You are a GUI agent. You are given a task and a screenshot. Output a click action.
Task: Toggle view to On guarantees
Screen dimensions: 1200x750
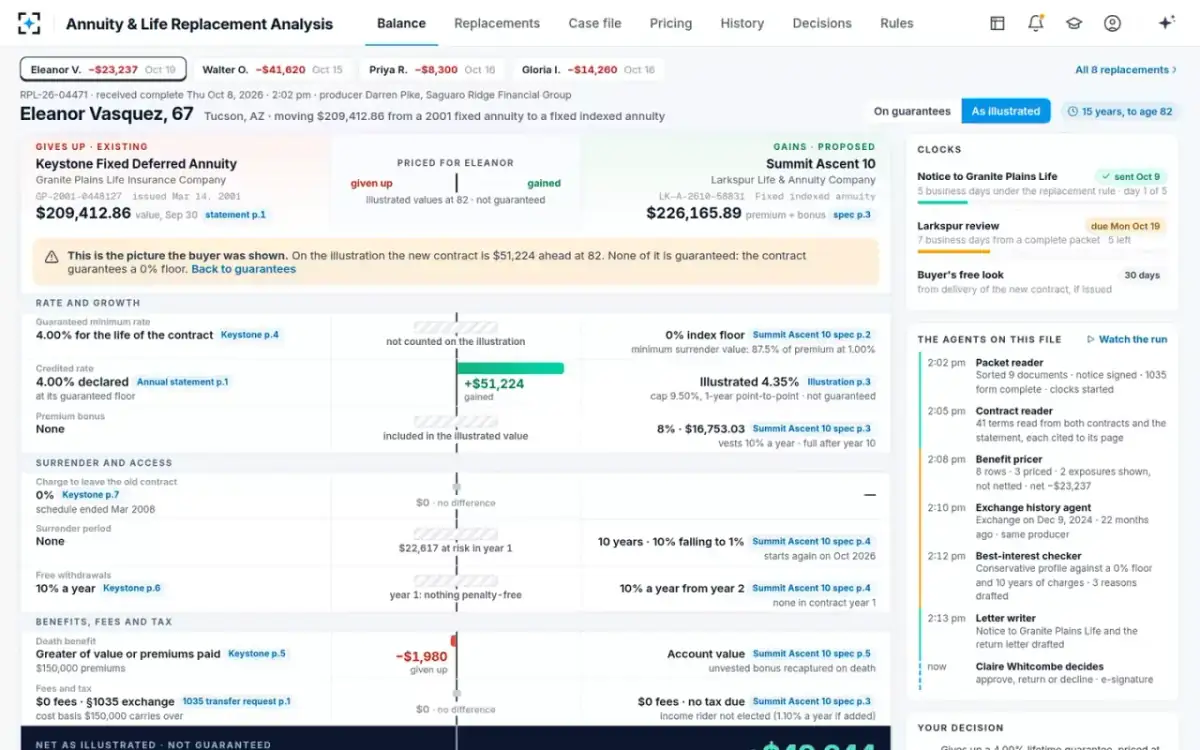pyautogui.click(x=912, y=111)
